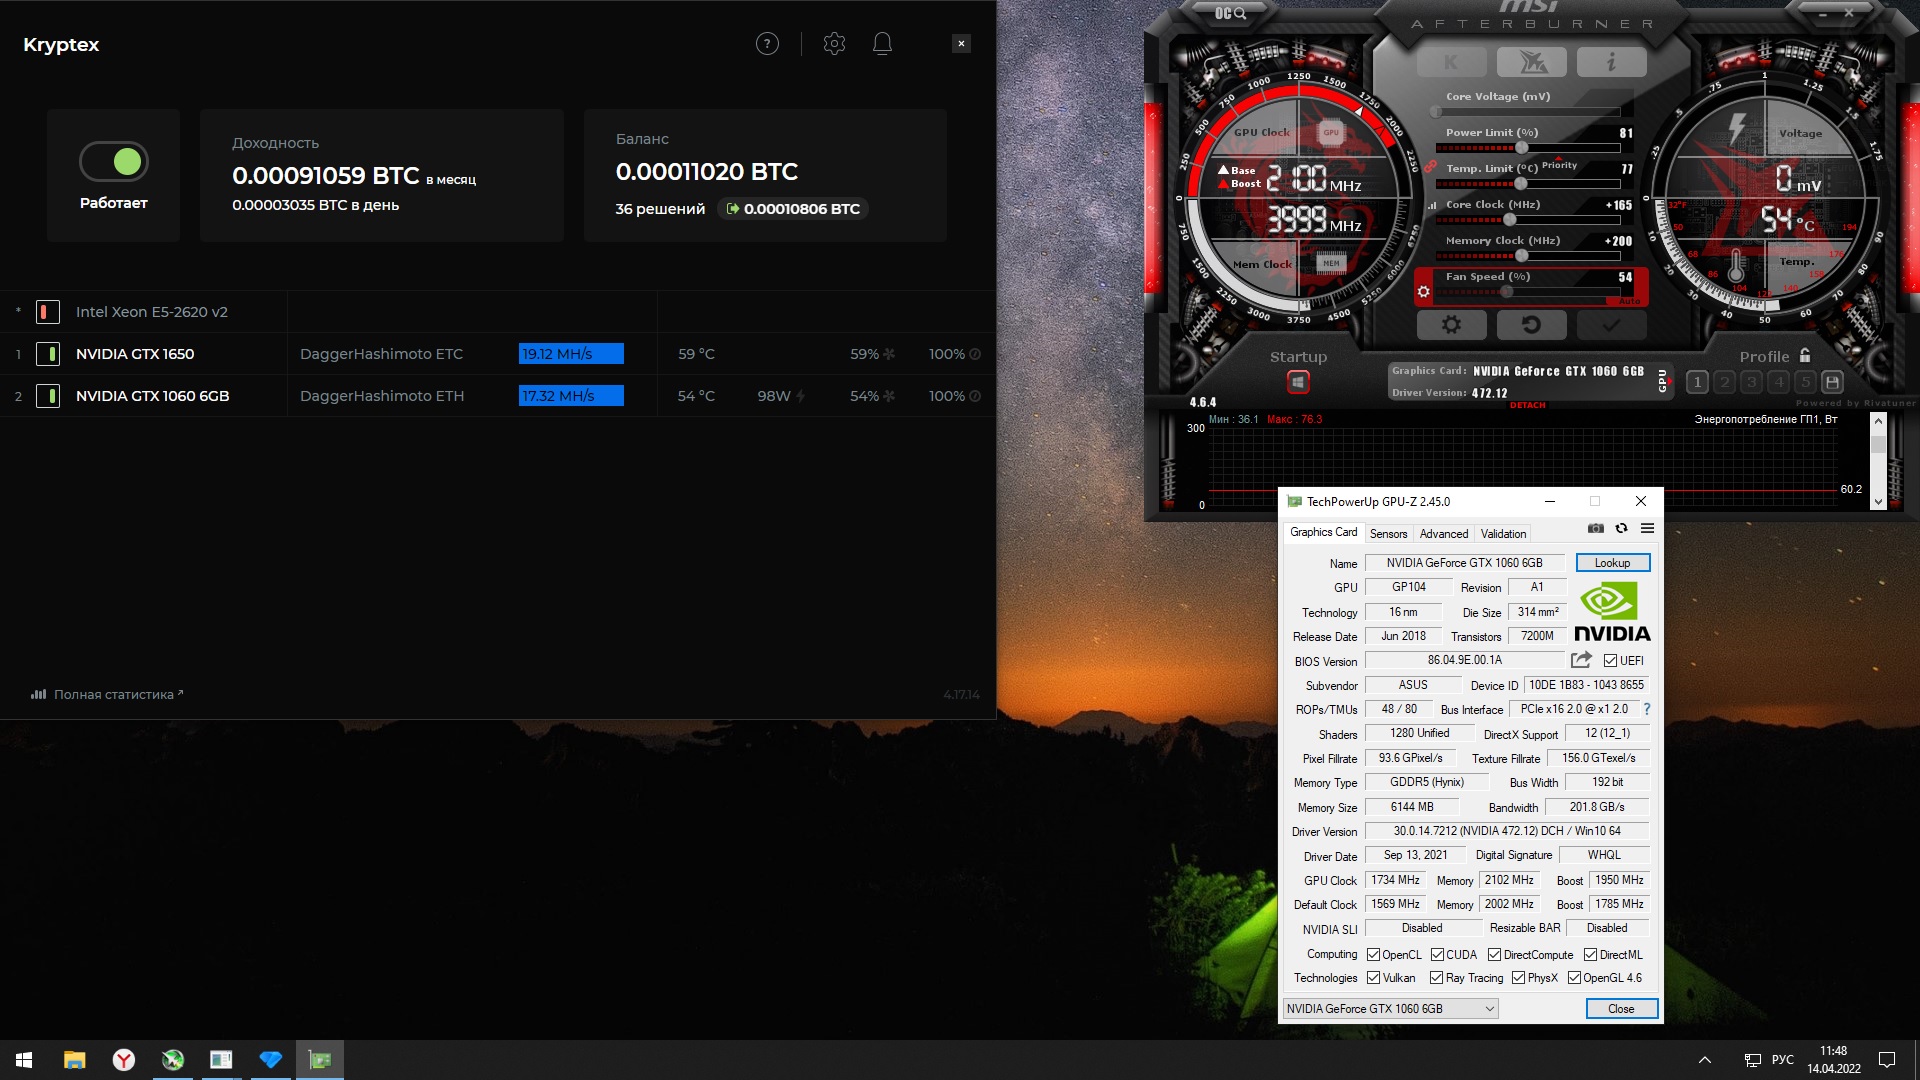Open the Windows Start menu

pos(24,1060)
